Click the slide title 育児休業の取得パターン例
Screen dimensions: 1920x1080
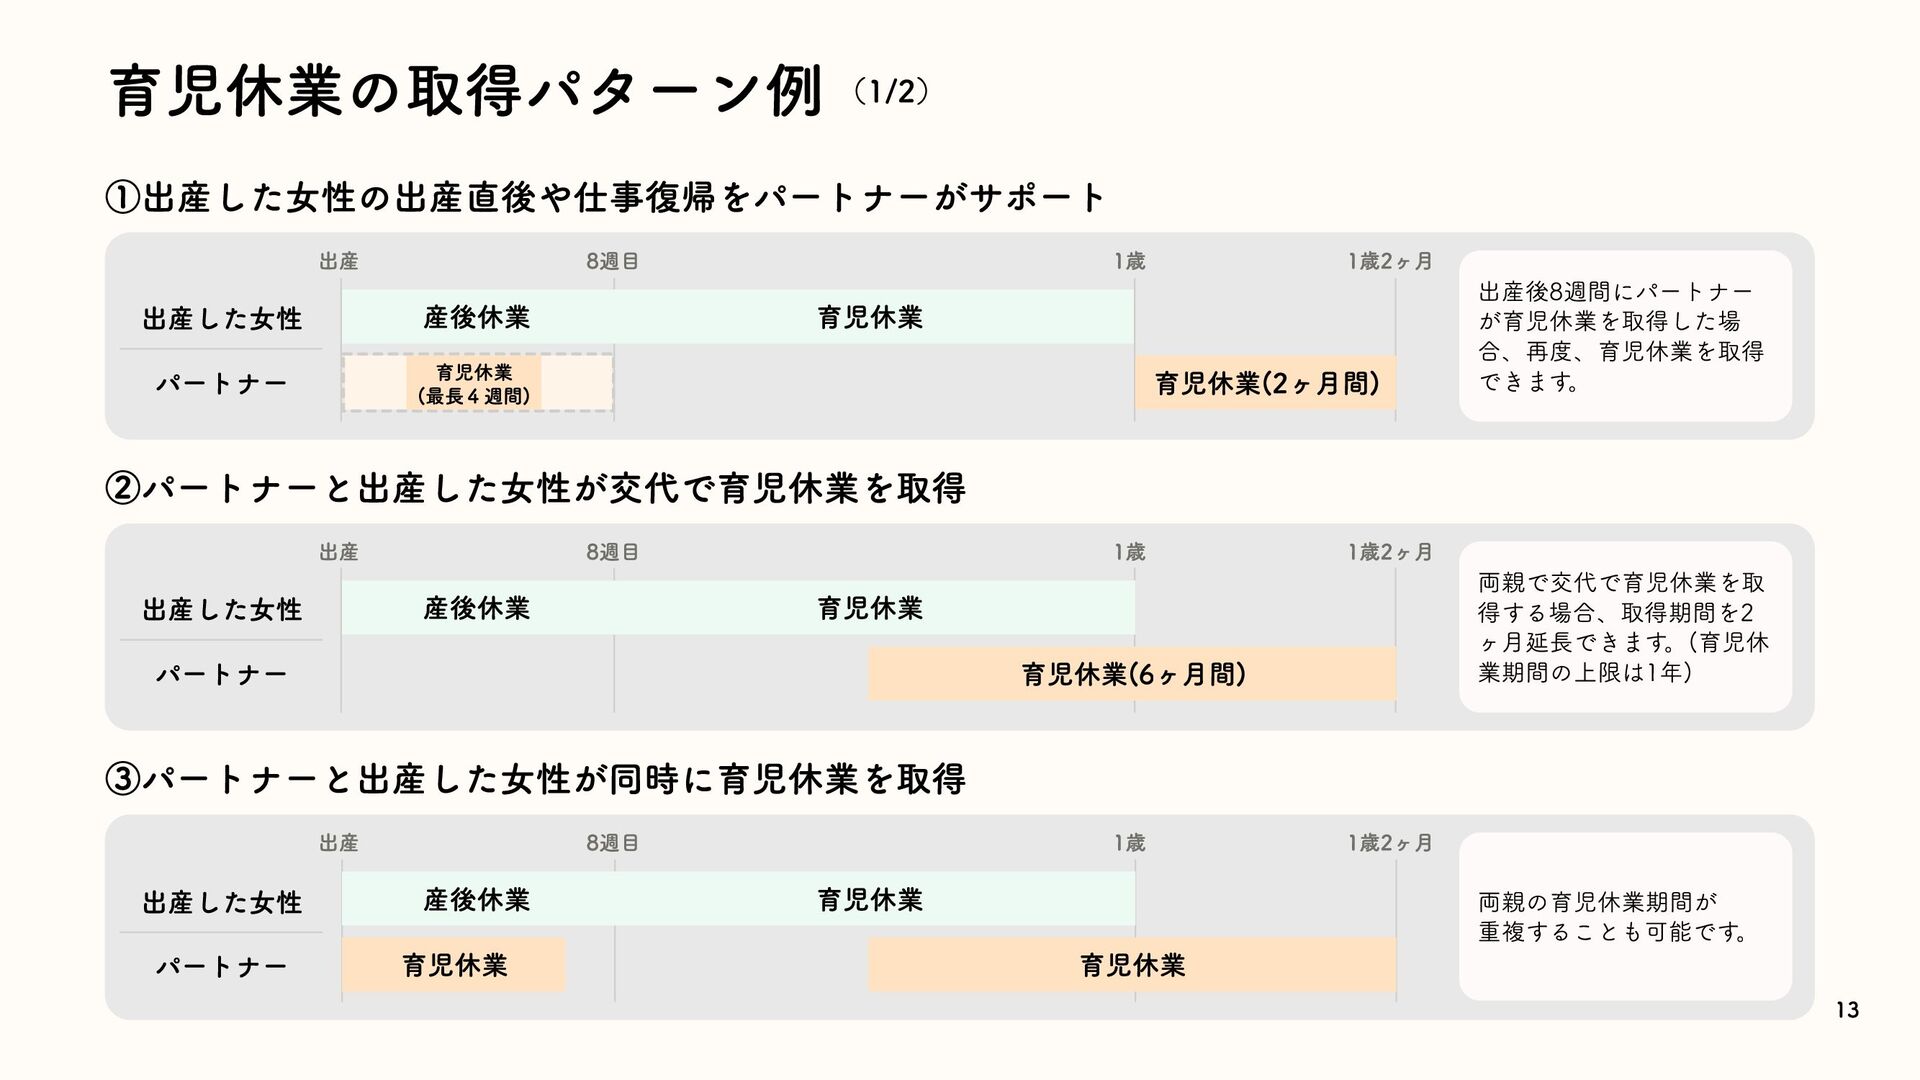point(466,92)
